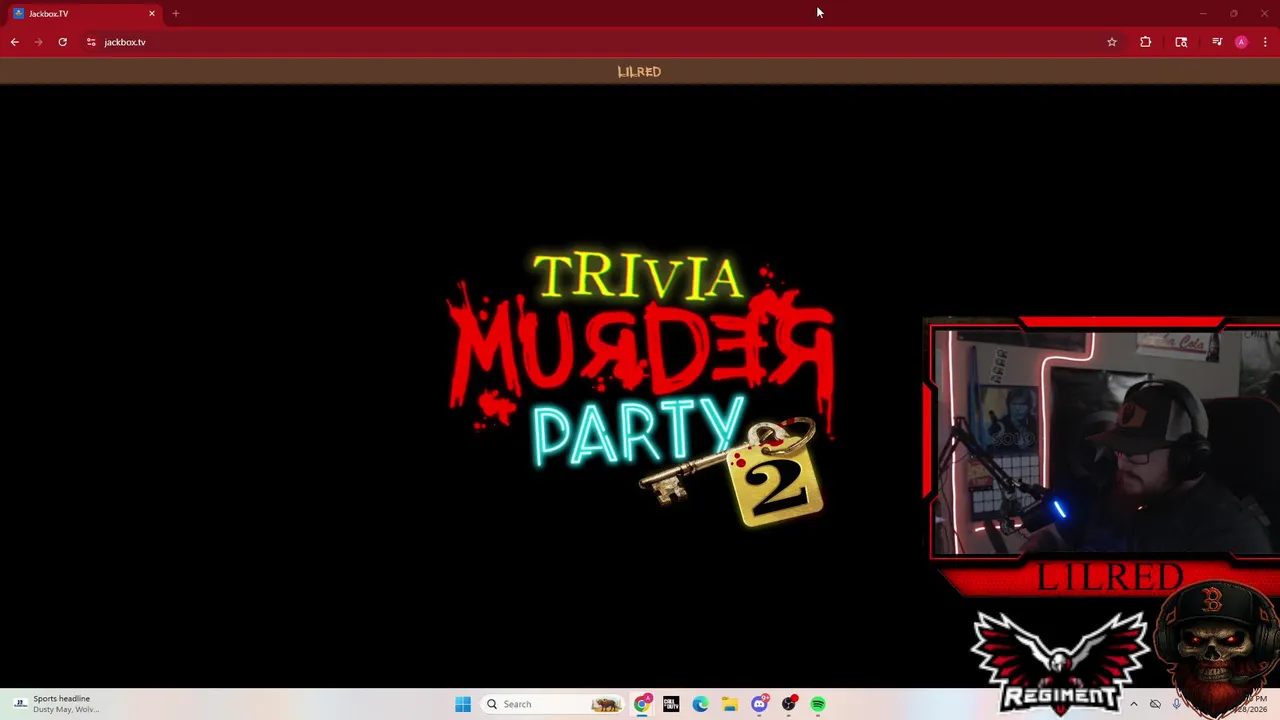
Task: Open the Windows Start menu
Action: point(462,704)
